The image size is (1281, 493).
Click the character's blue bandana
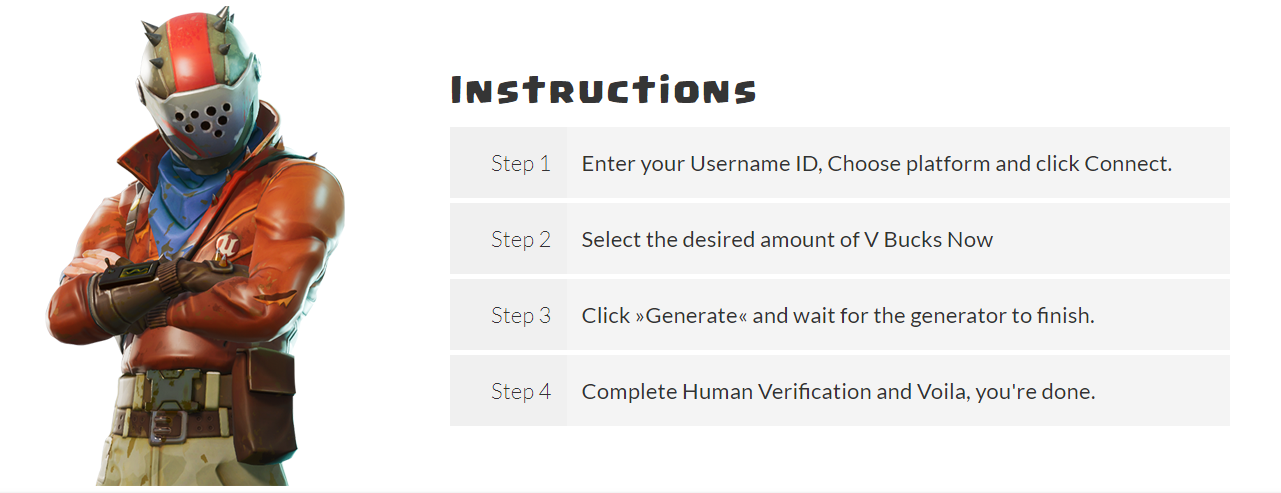point(200,200)
